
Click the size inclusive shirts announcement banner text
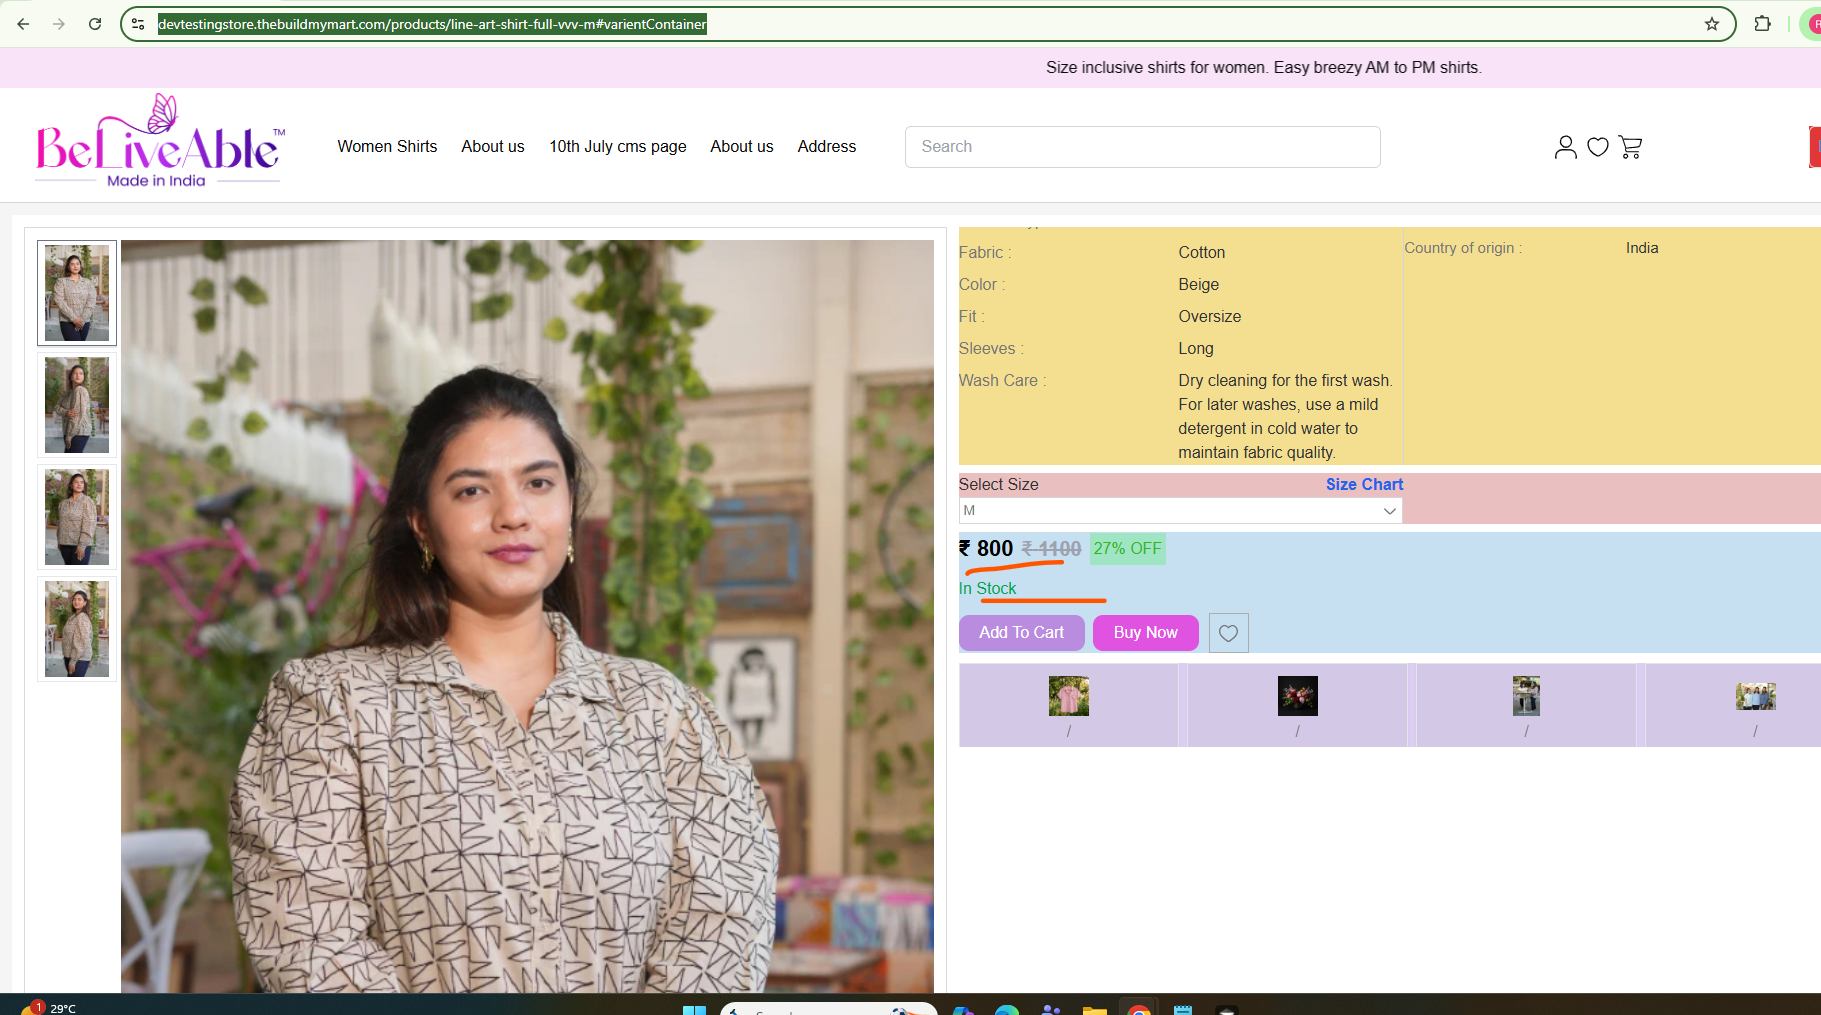pyautogui.click(x=1264, y=67)
